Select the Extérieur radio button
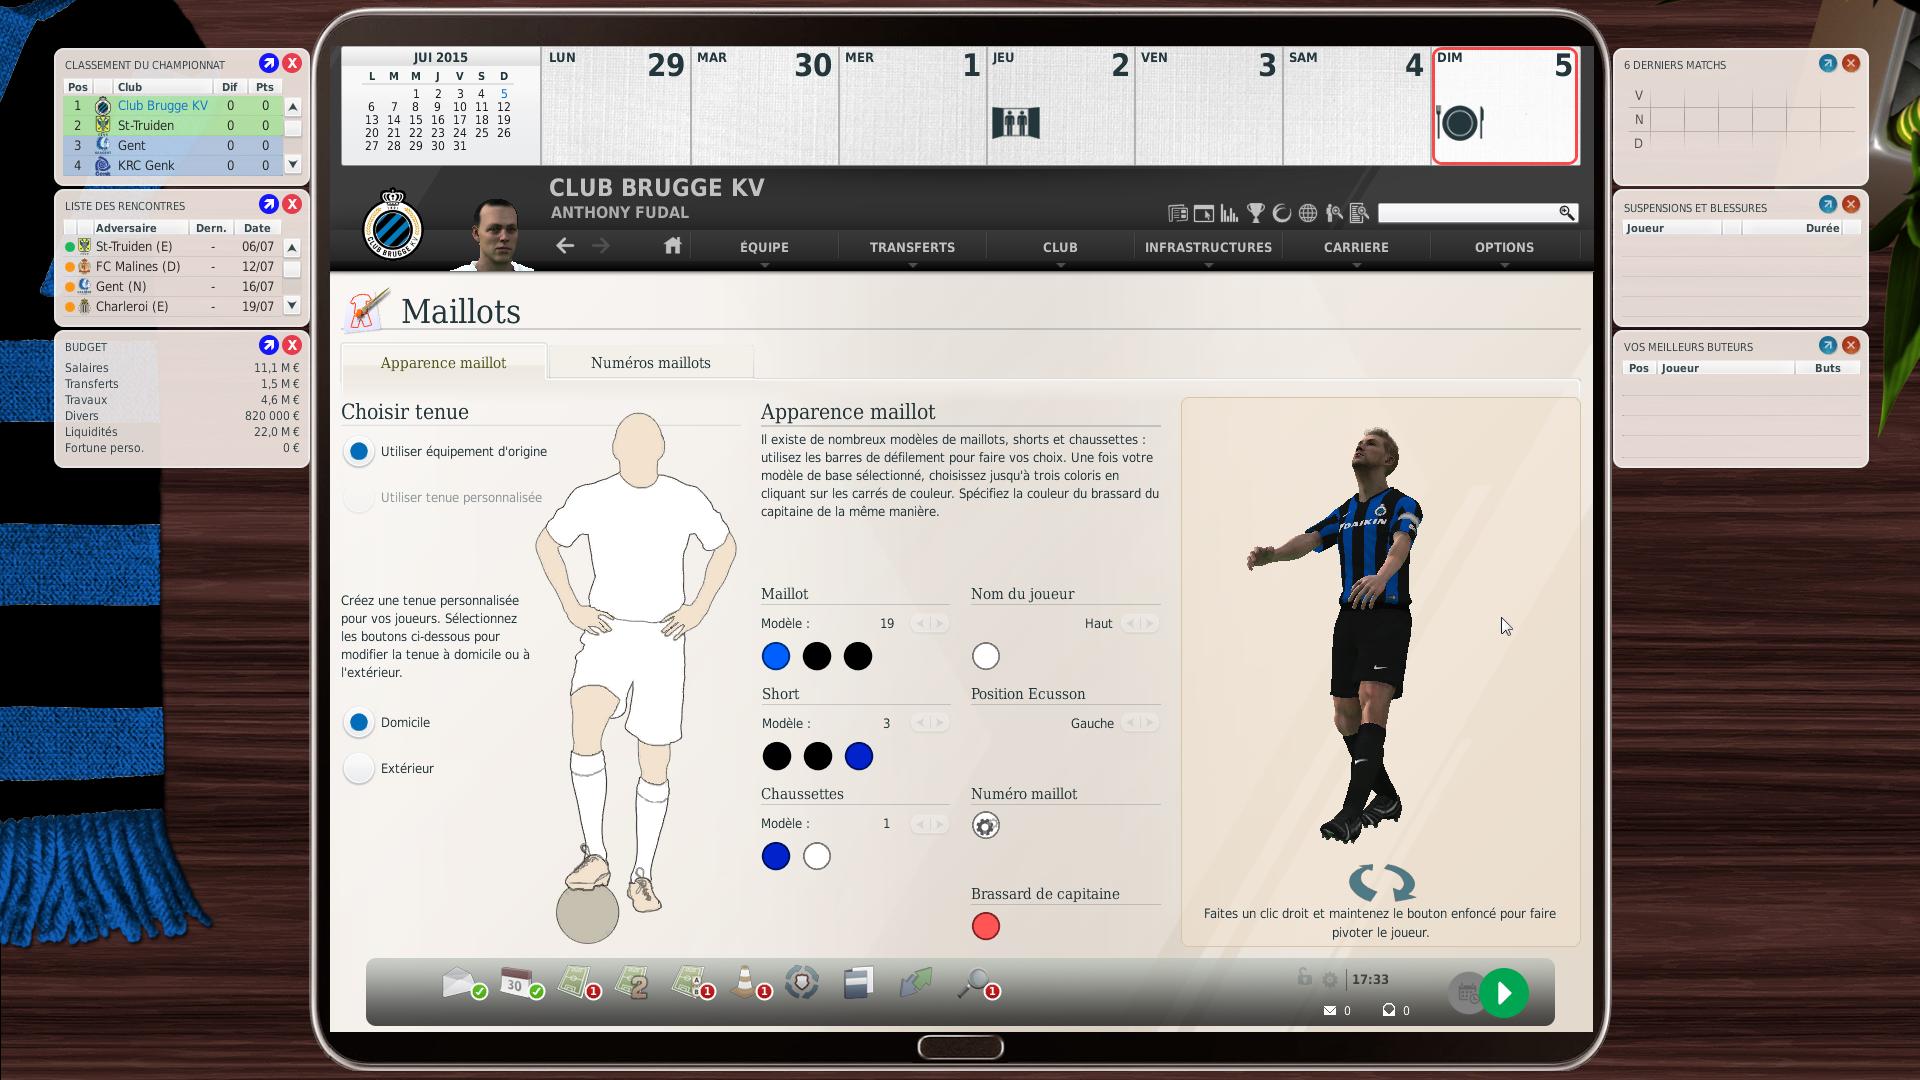 (x=358, y=768)
